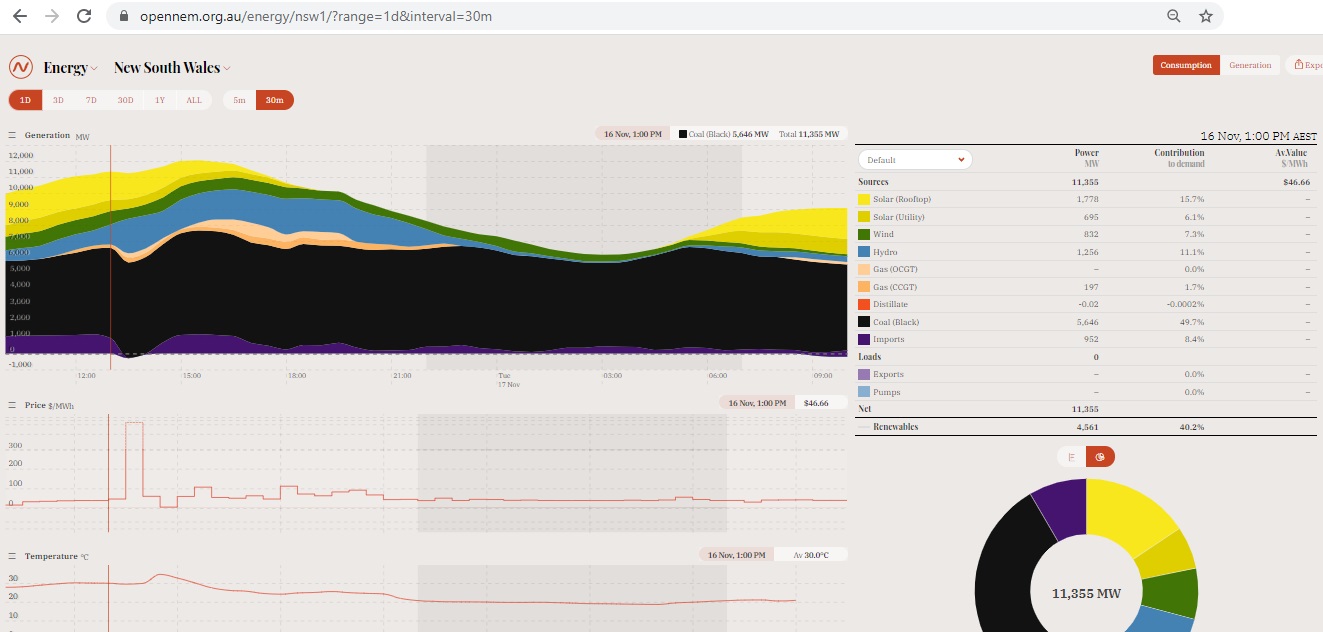Click the browser address bar URL
1323x632 pixels.
314,17
